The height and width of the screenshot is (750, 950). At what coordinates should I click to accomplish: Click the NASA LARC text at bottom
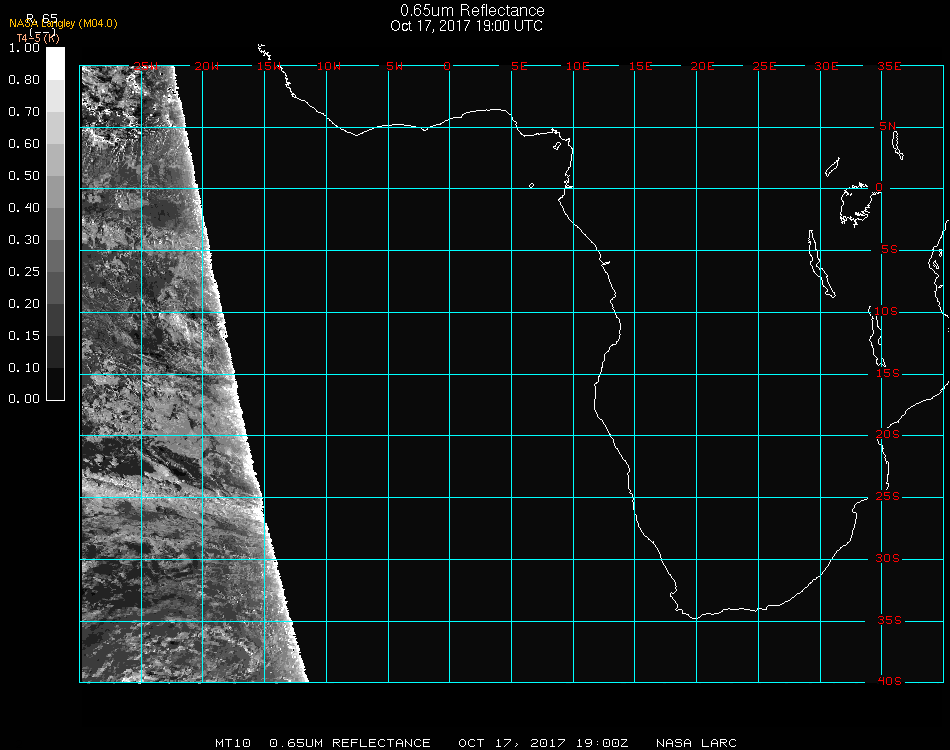[x=697, y=743]
